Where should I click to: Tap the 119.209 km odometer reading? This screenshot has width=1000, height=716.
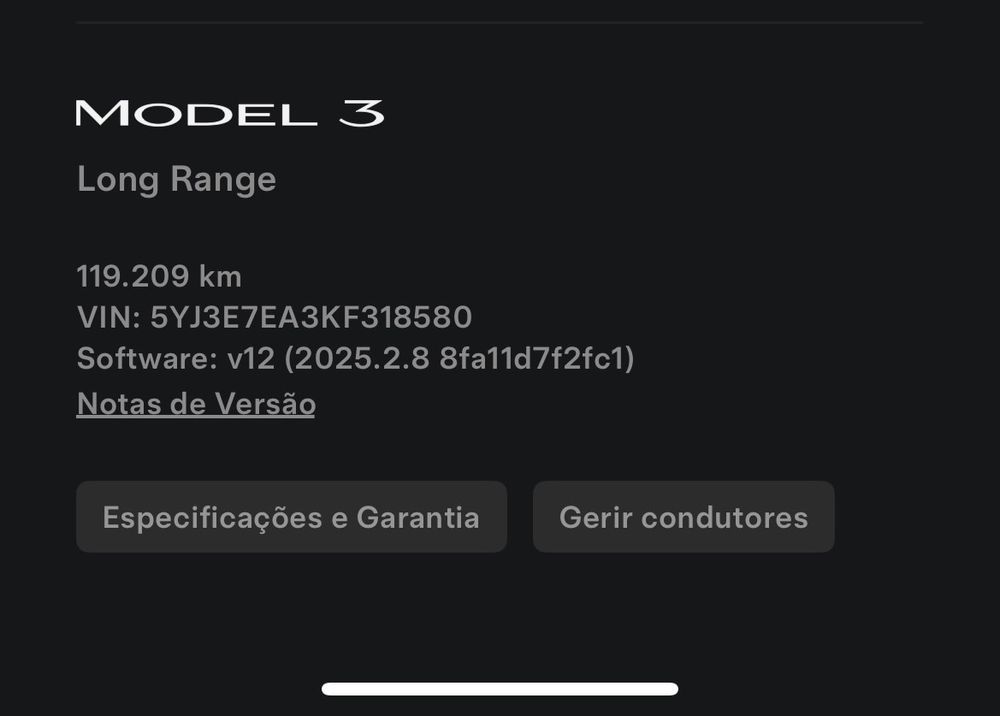coord(159,276)
